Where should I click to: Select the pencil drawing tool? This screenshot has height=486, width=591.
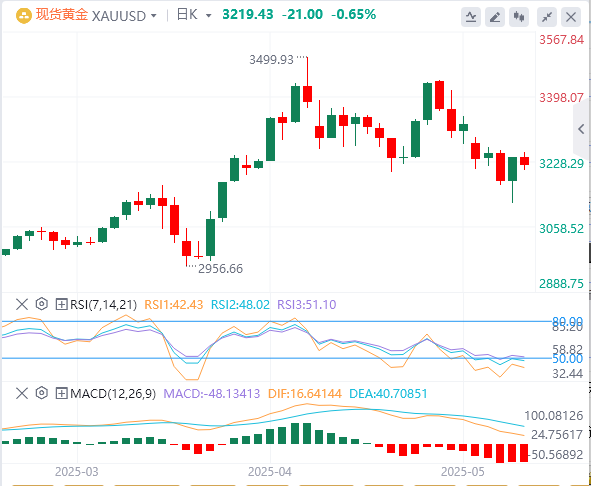point(495,17)
